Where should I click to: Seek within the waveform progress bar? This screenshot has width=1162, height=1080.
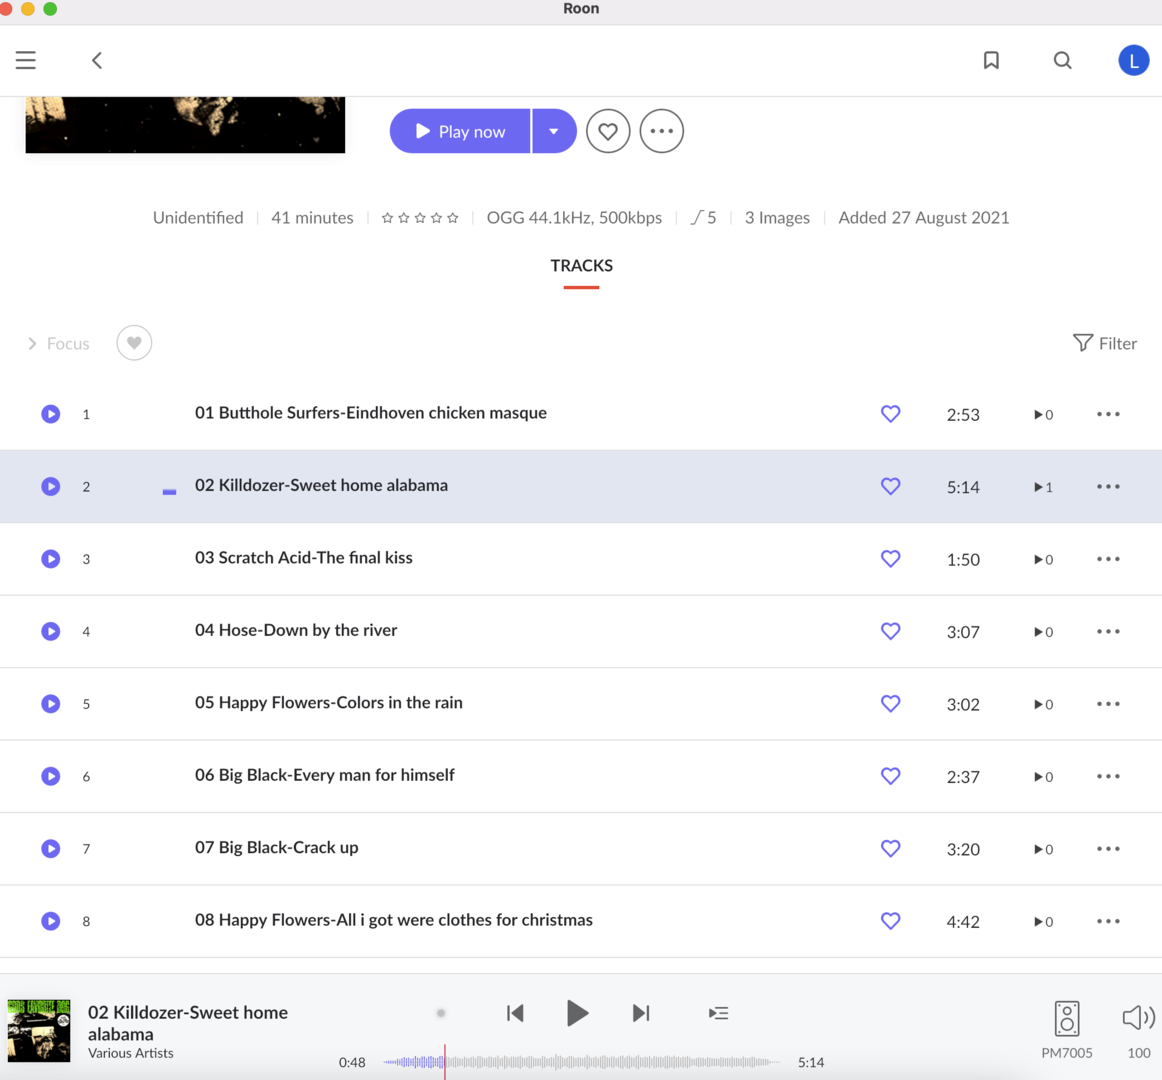(581, 1062)
